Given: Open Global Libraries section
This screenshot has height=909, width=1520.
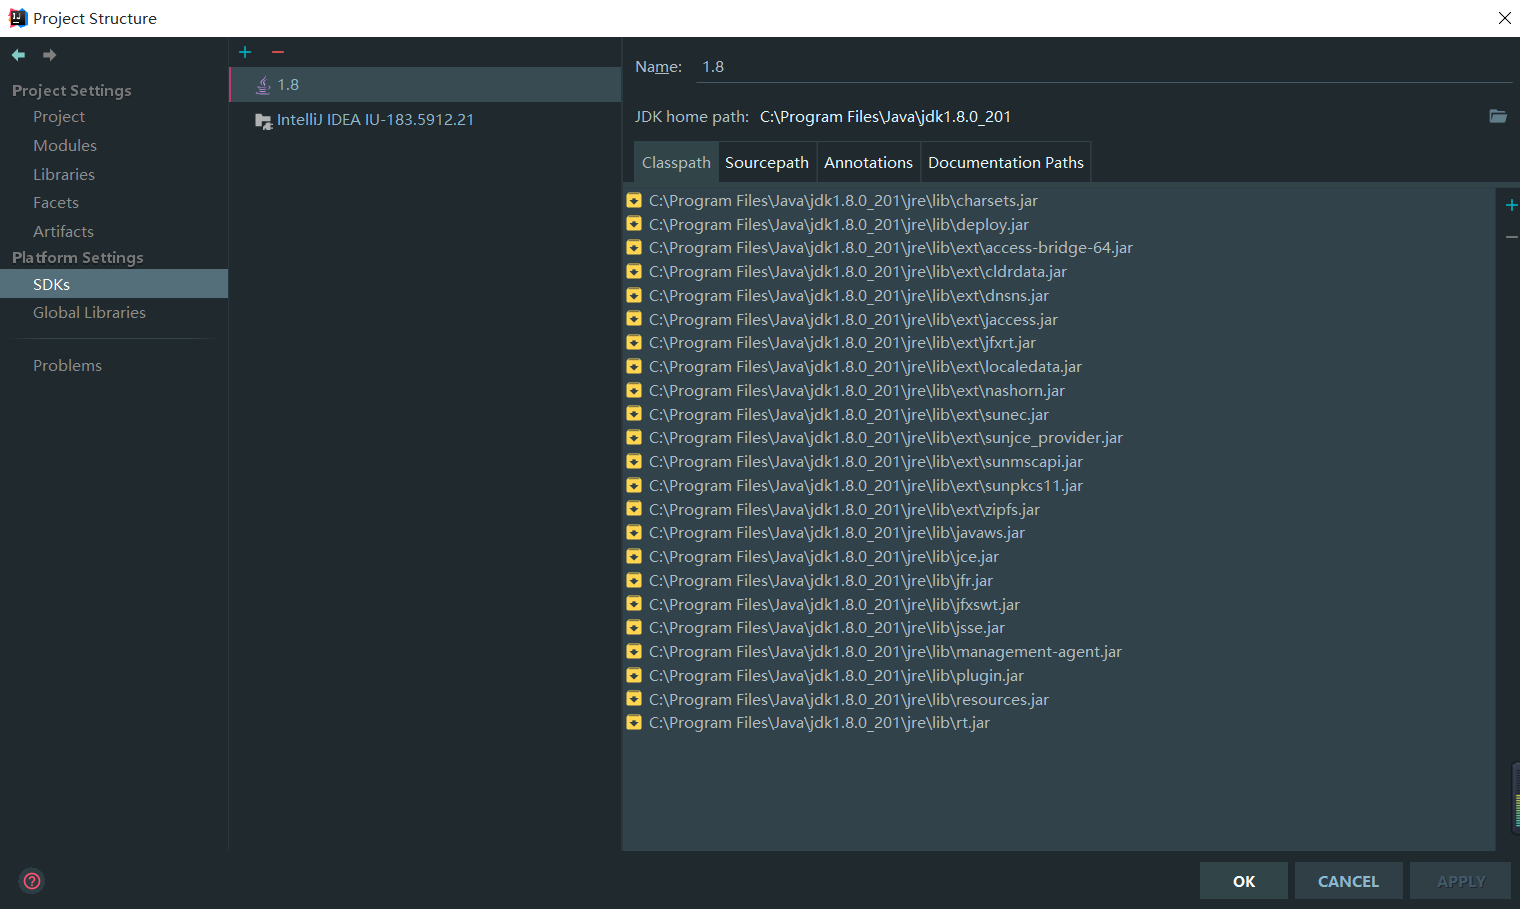Looking at the screenshot, I should [89, 312].
